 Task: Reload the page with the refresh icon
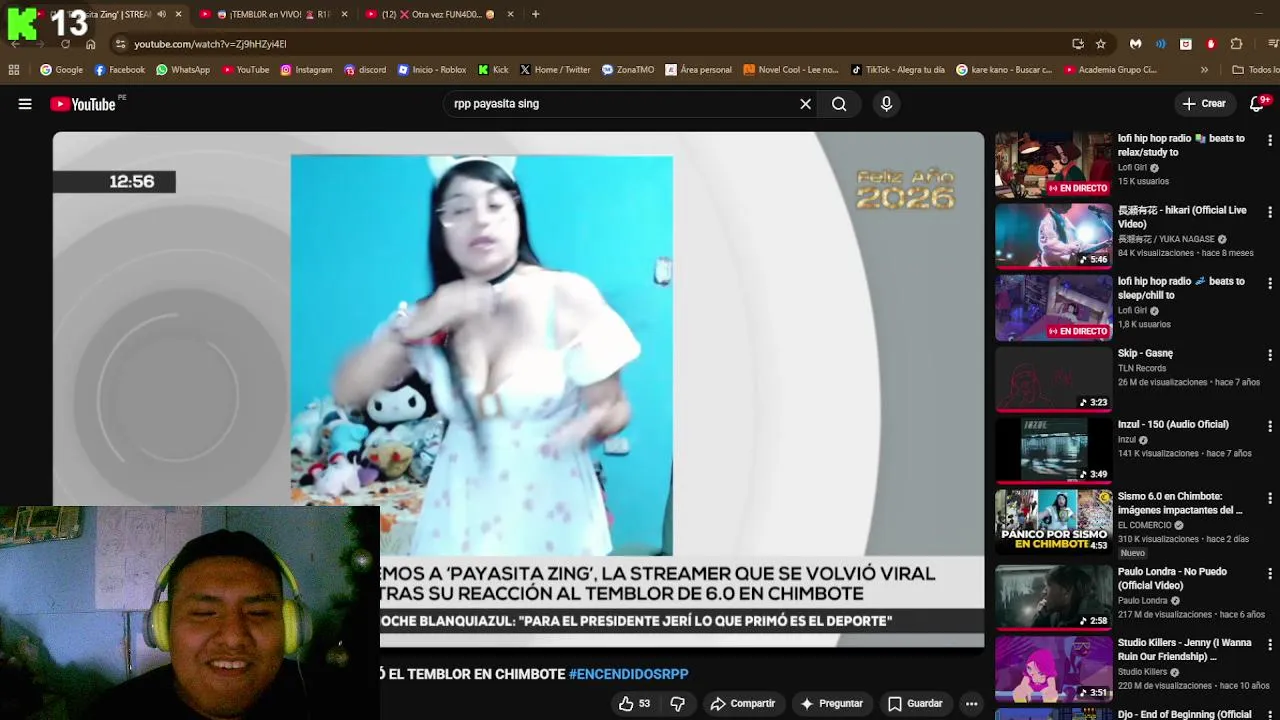65,44
